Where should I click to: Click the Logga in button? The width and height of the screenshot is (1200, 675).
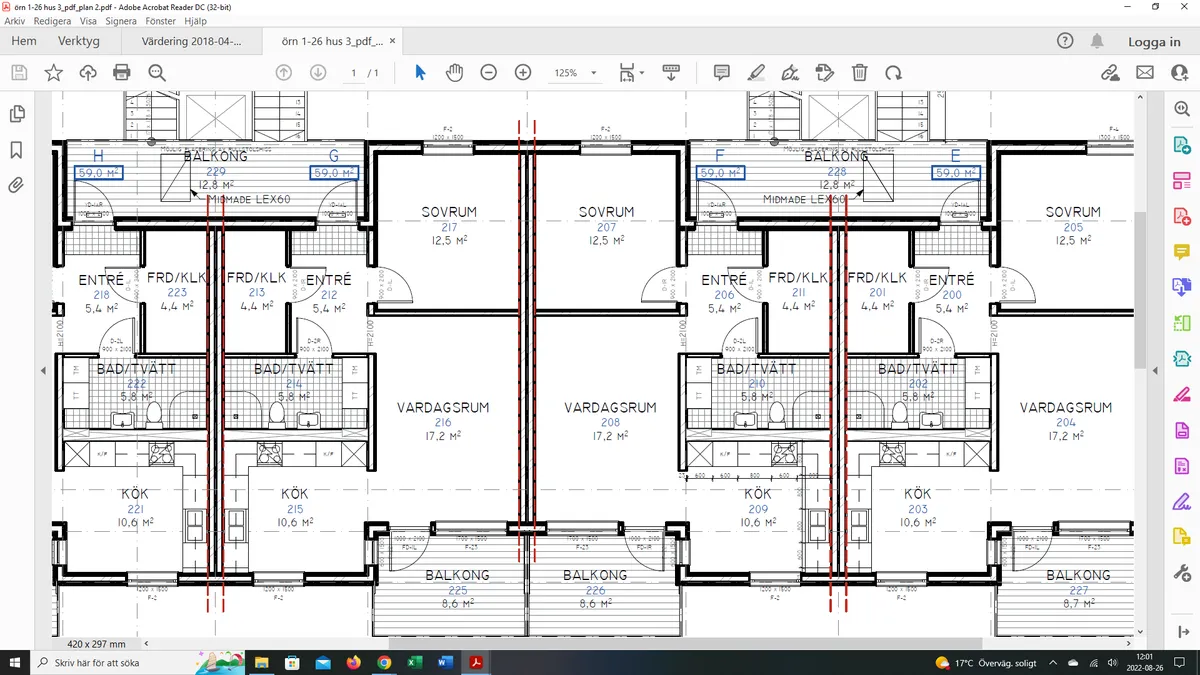(x=1154, y=42)
